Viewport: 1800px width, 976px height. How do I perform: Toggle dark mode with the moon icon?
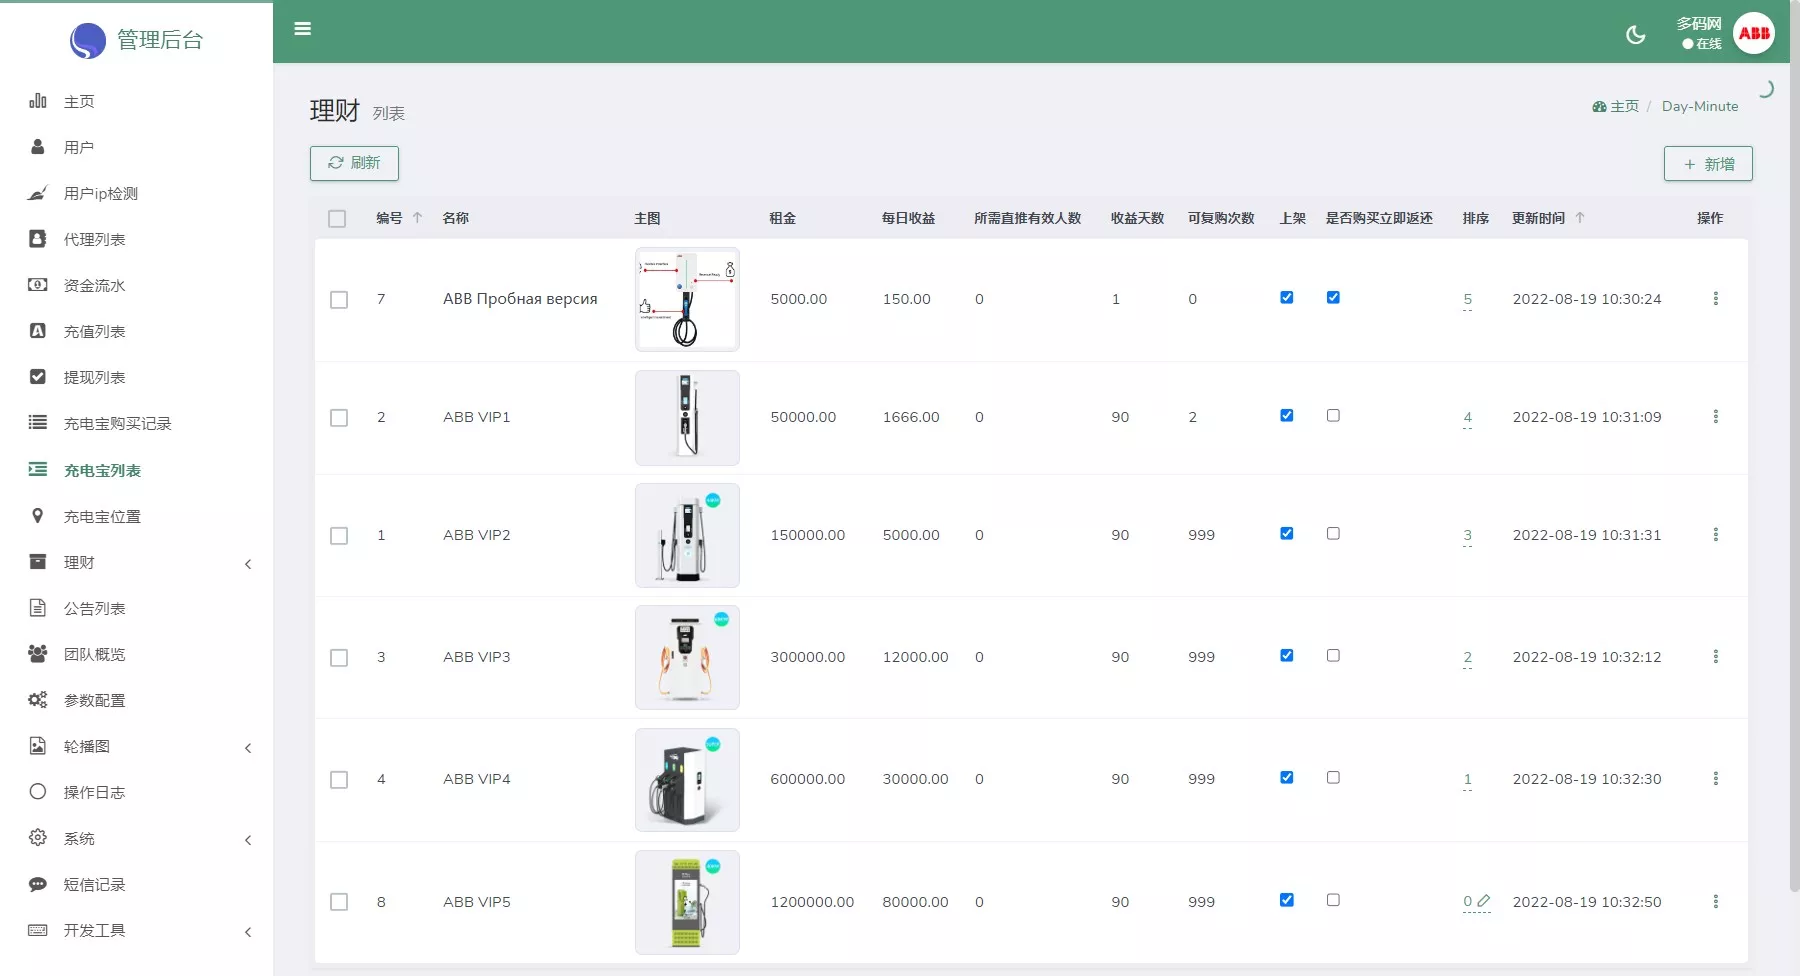(1635, 35)
